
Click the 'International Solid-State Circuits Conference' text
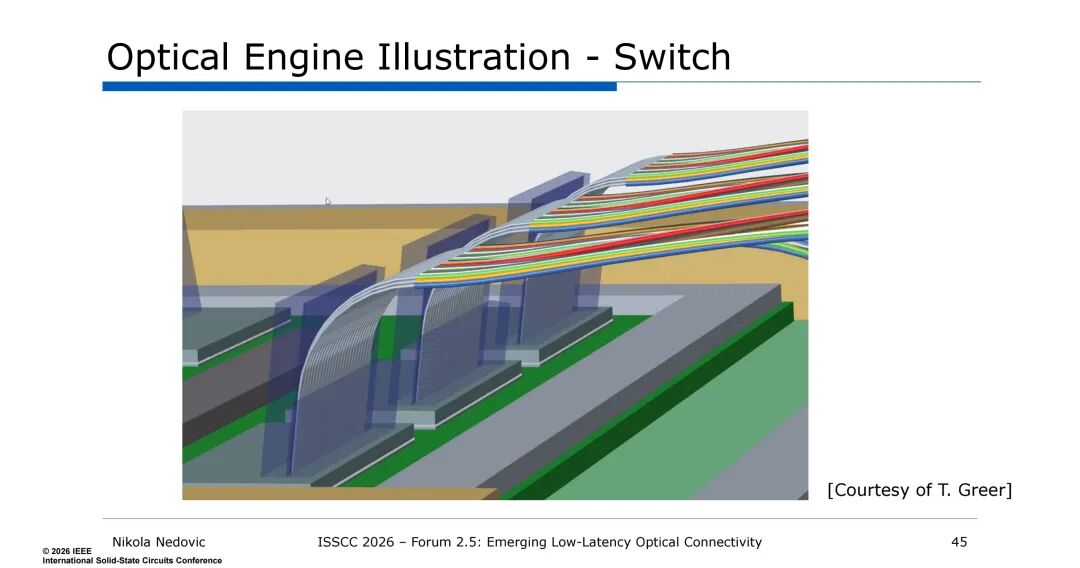132,560
